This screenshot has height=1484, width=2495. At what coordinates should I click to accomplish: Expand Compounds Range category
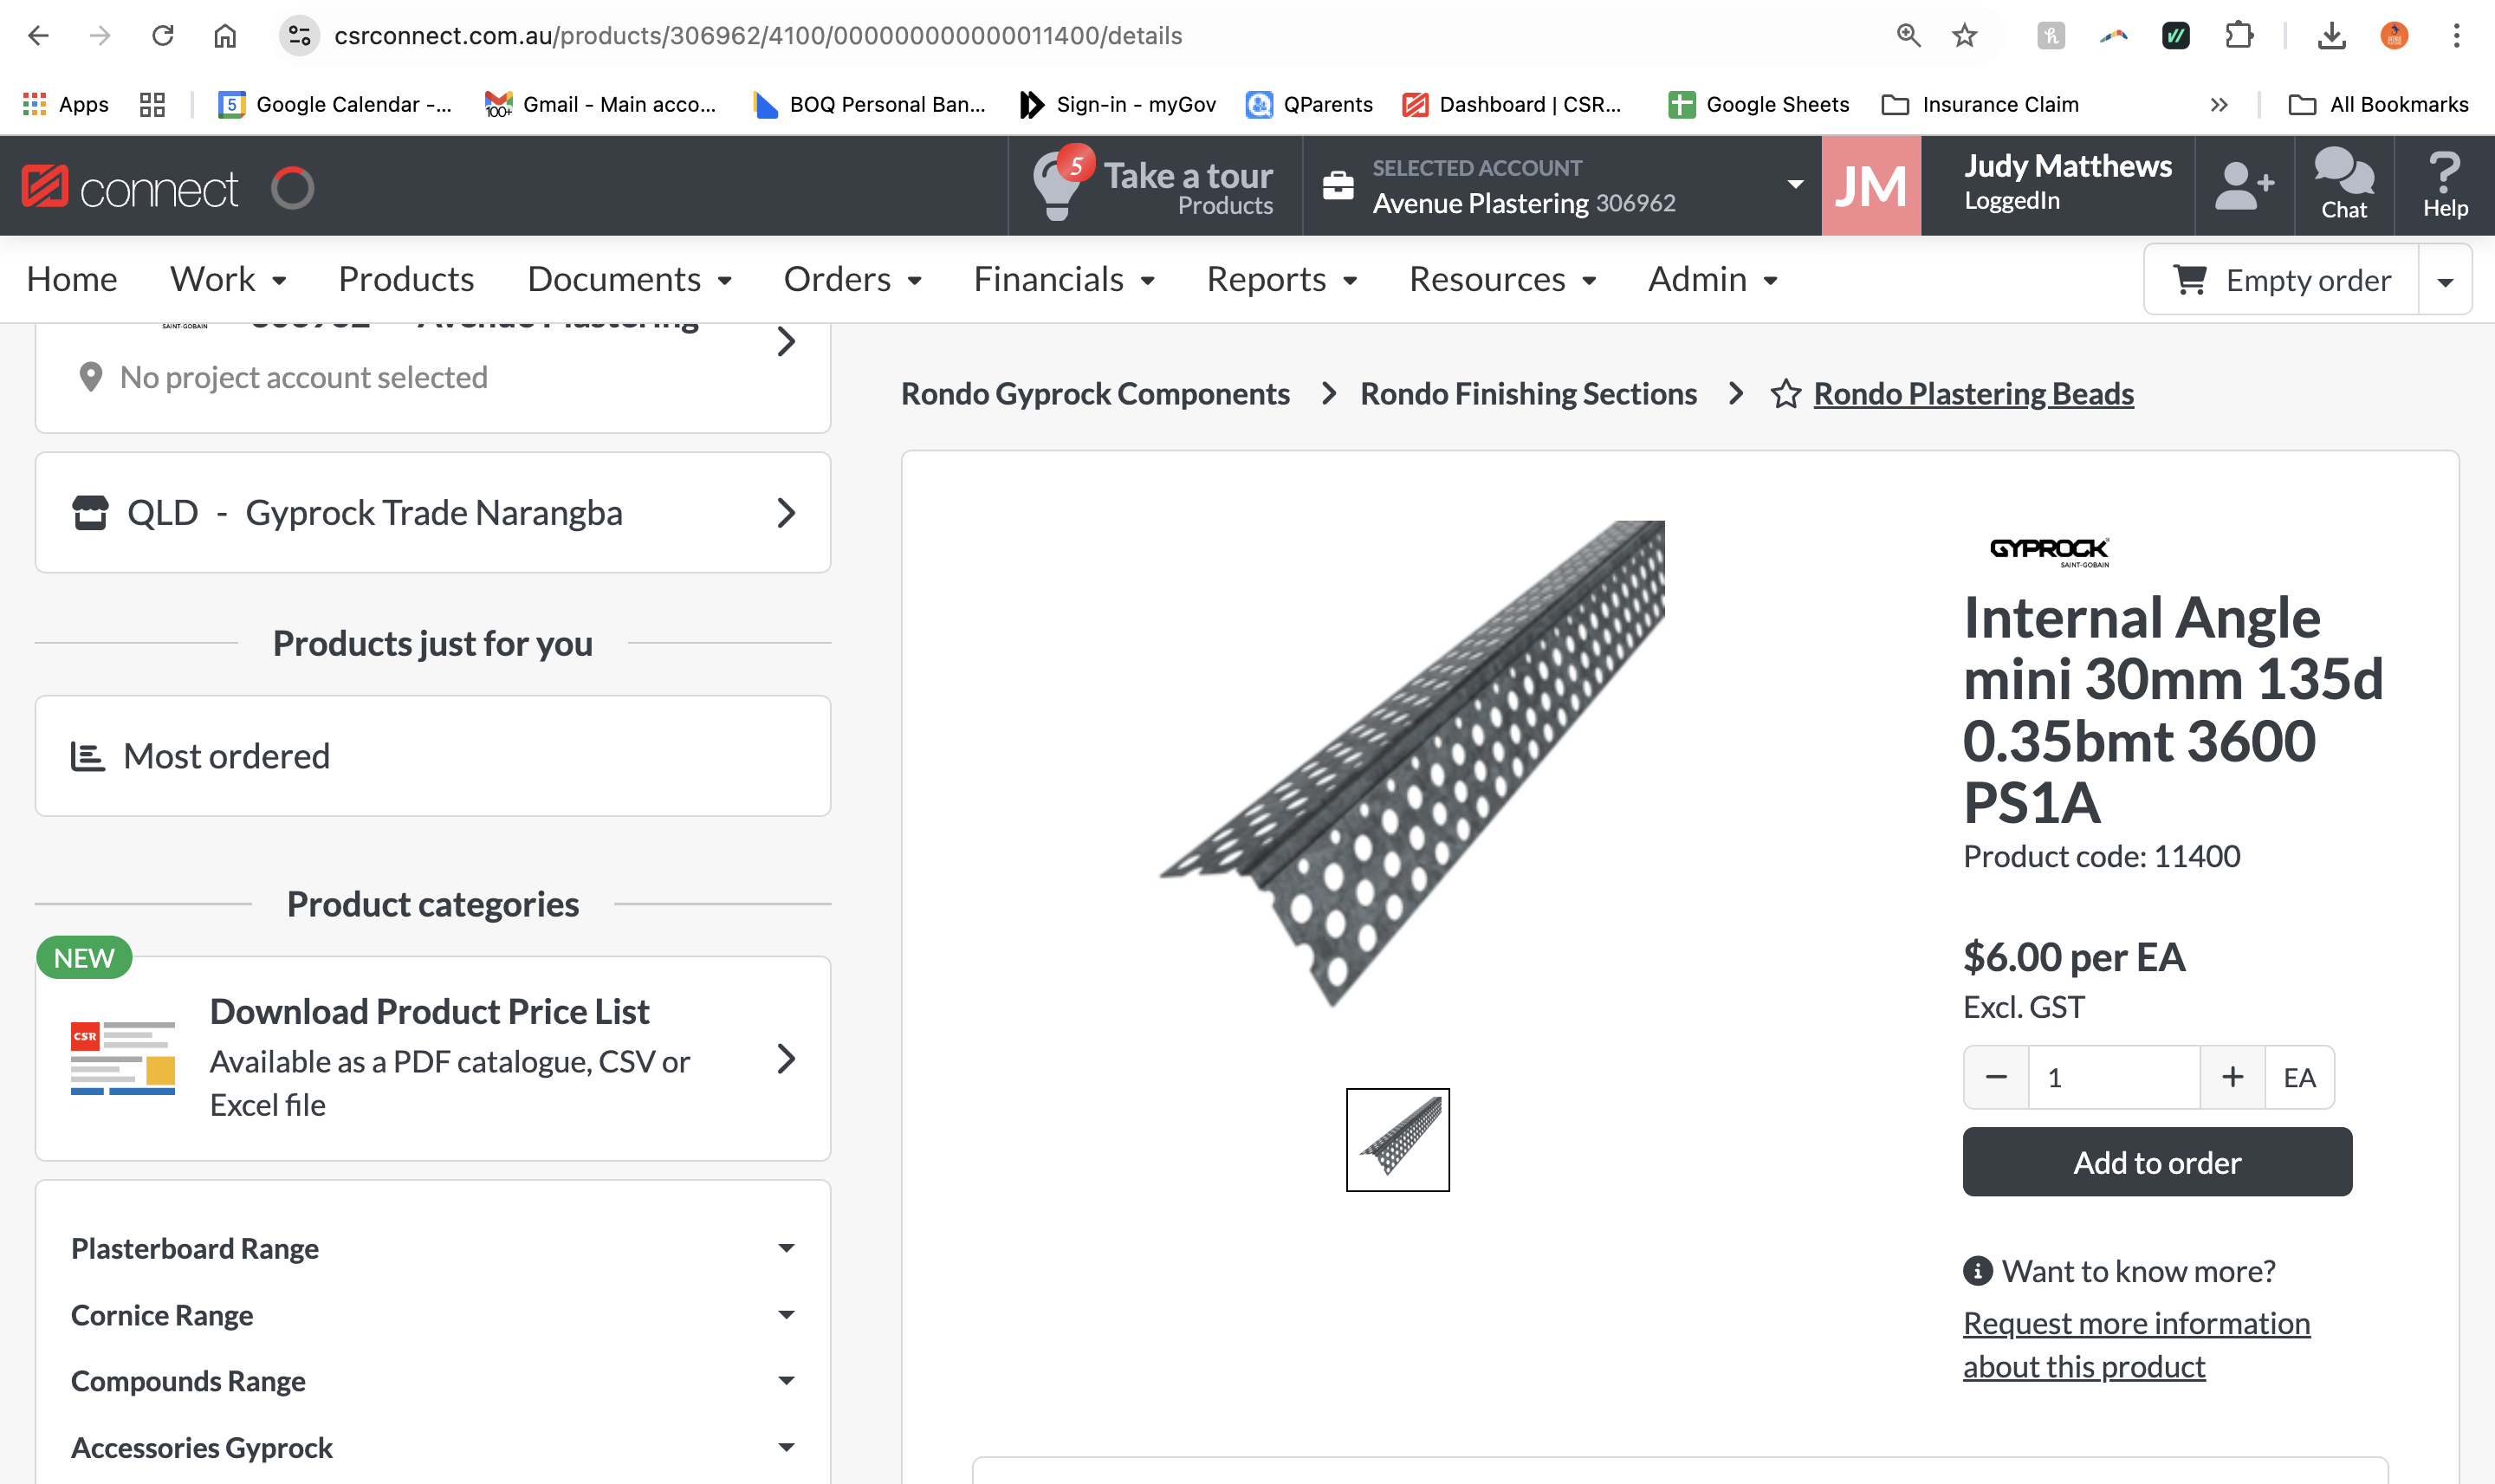pos(433,1381)
